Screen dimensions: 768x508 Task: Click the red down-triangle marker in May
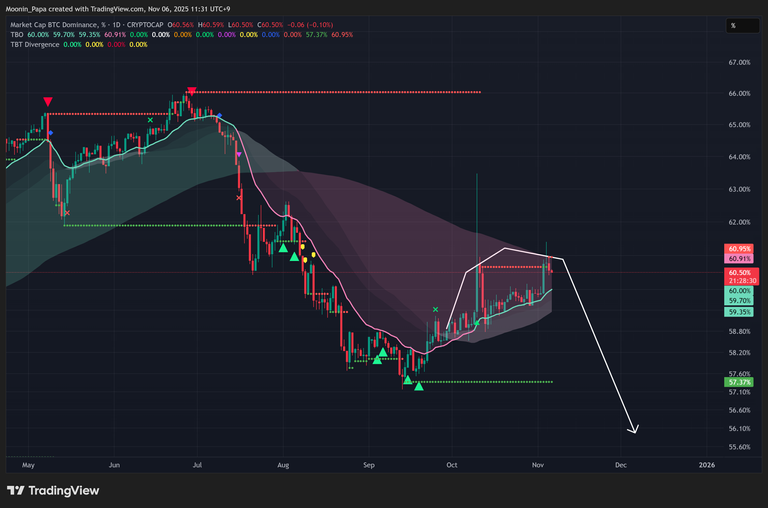click(48, 102)
